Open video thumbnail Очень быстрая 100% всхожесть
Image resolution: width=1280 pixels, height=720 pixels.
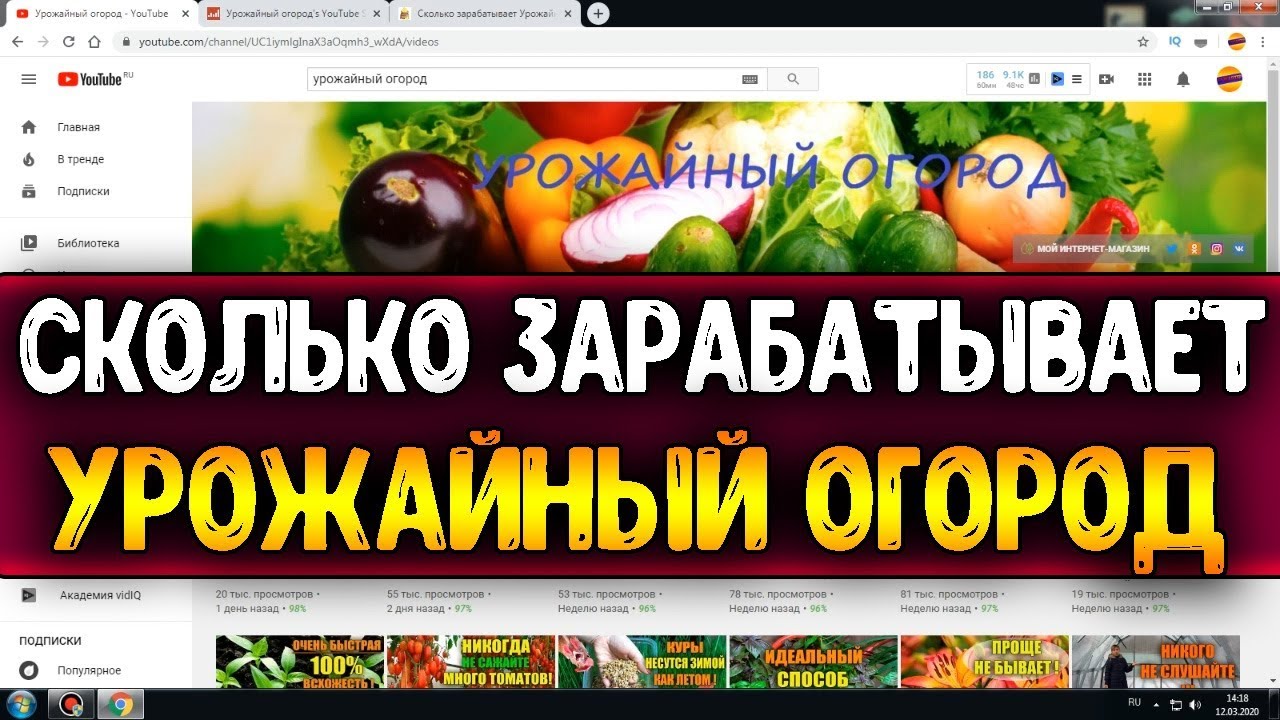pos(299,662)
